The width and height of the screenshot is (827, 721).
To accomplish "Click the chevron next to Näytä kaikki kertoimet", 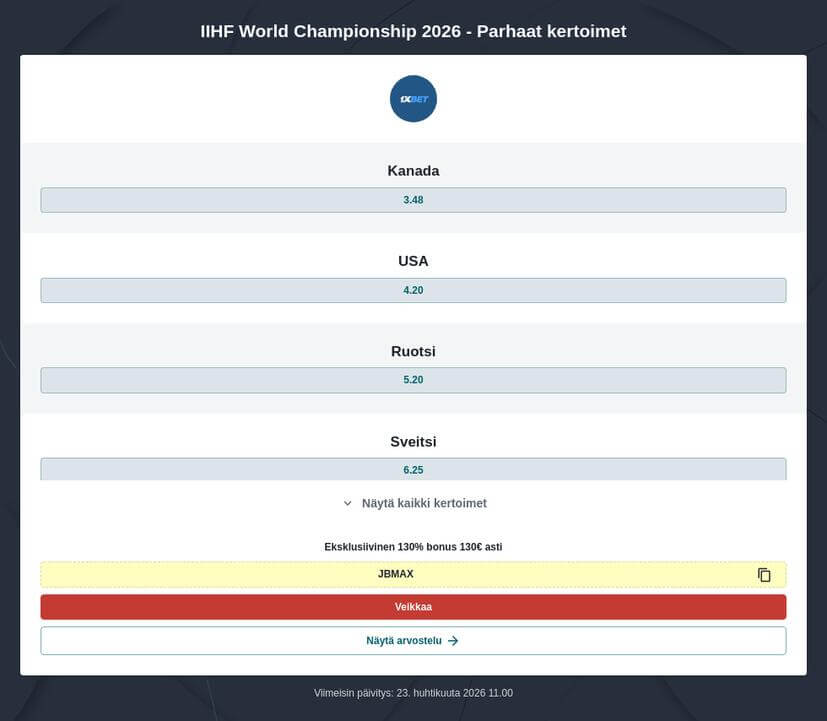I will pos(348,504).
